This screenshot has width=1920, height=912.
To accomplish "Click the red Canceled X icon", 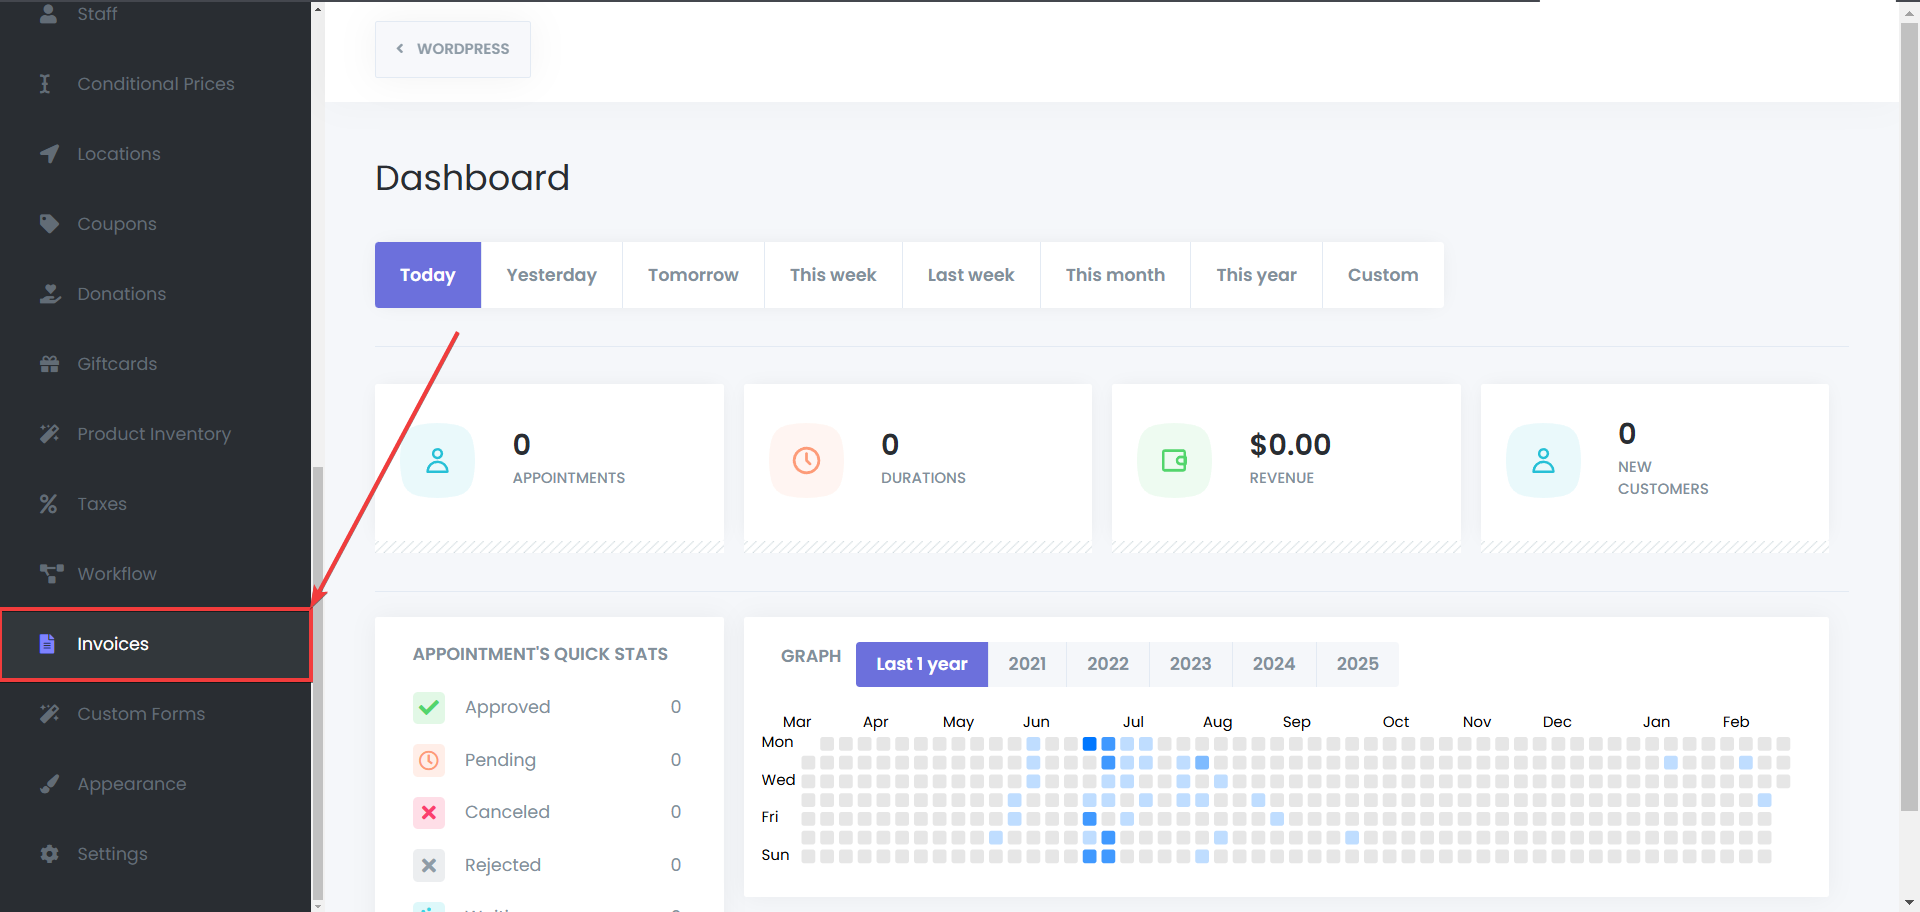I will (x=429, y=813).
